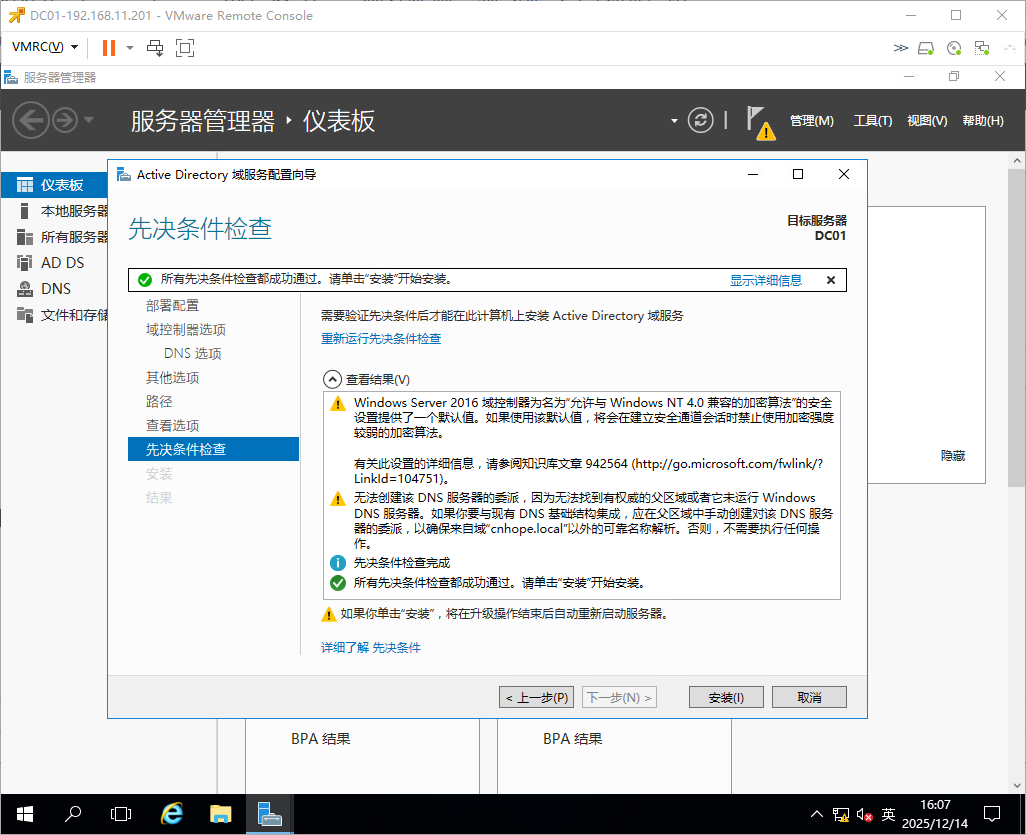
Task: Click the VMRC CD/DVD device icon
Action: pos(954,48)
